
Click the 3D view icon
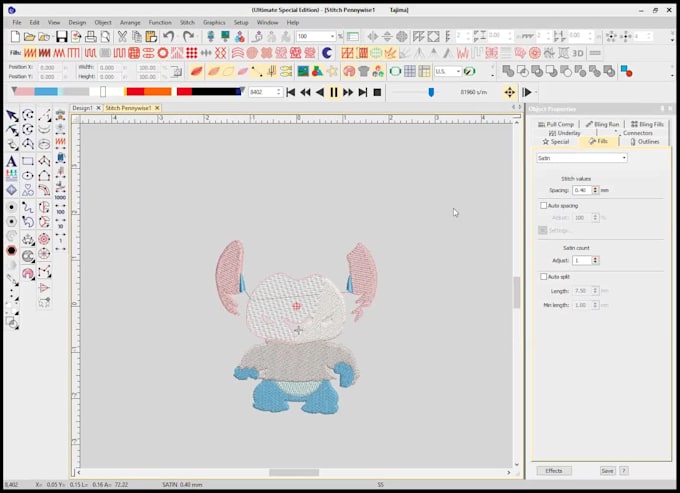pos(578,53)
